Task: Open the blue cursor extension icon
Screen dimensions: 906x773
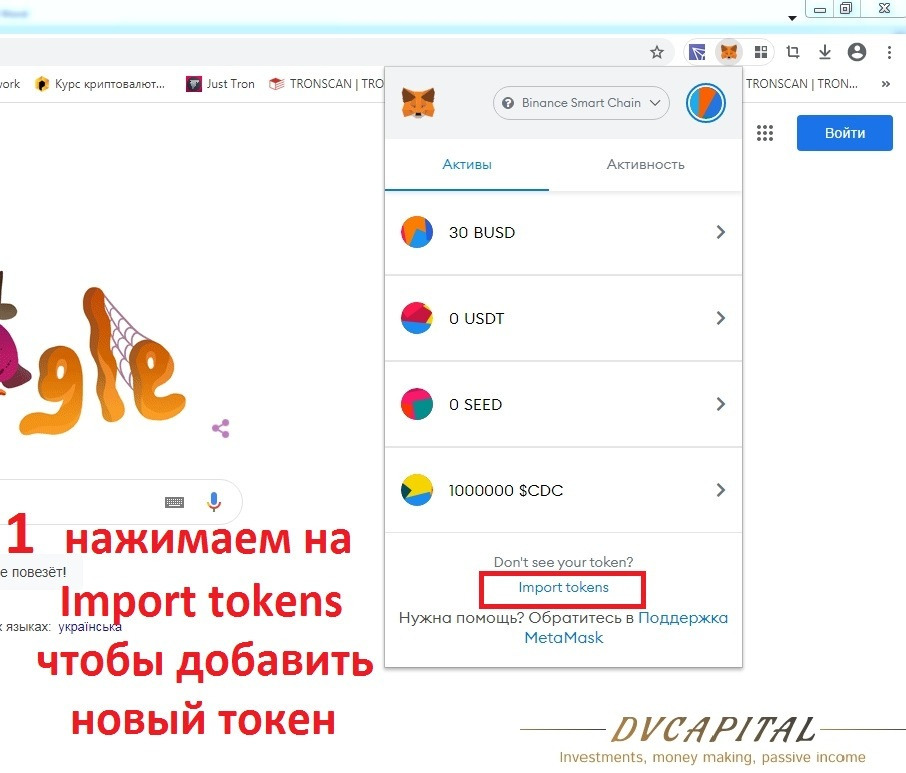Action: (697, 53)
